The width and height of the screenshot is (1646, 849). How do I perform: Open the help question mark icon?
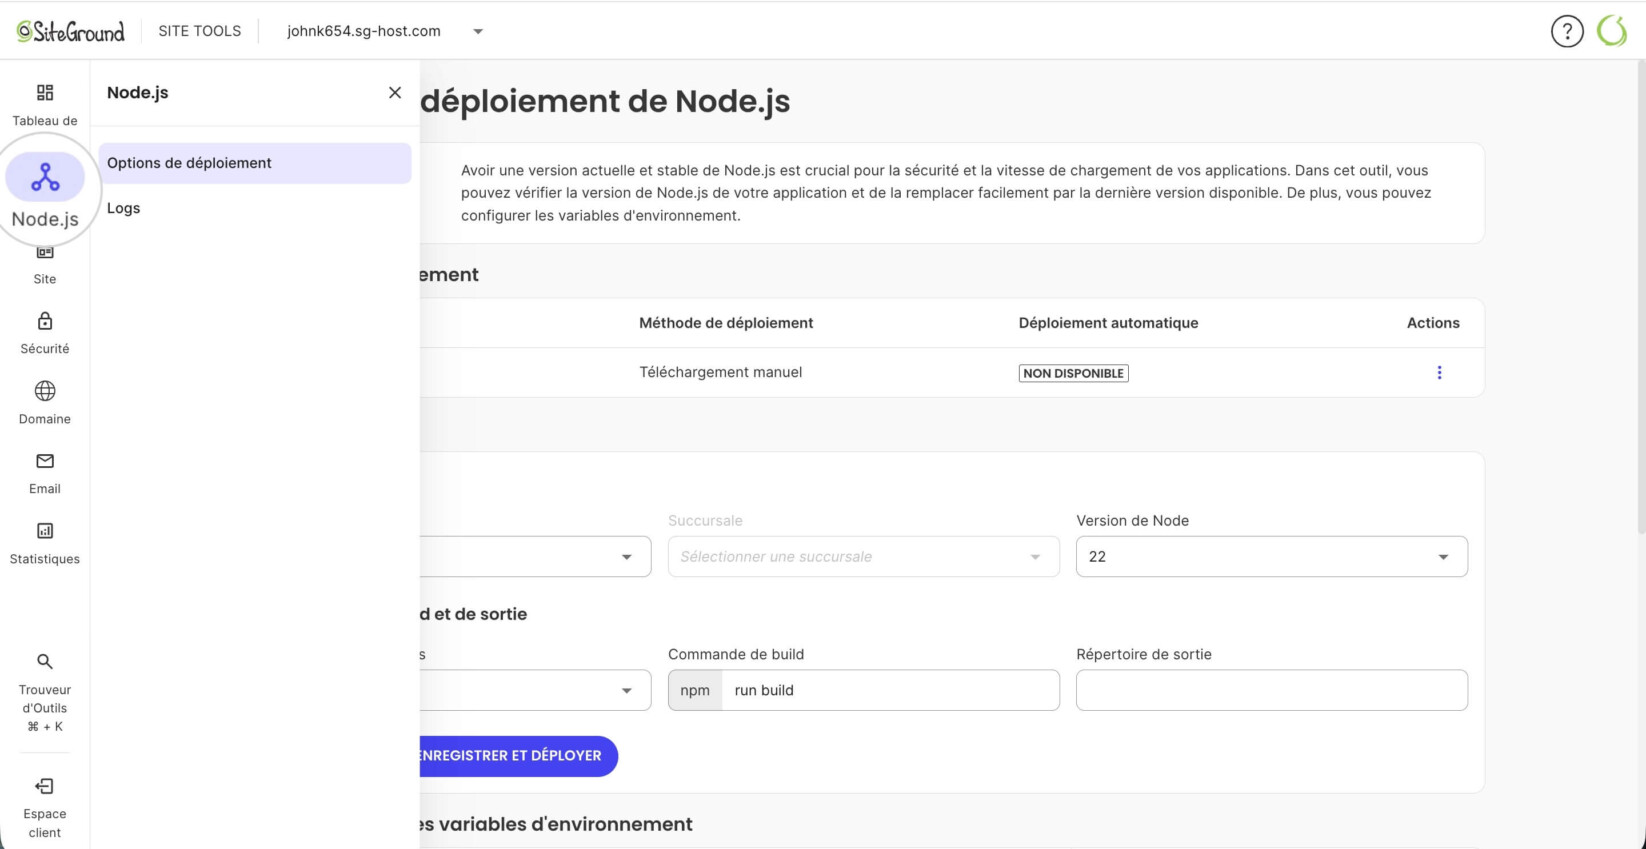coord(1567,31)
